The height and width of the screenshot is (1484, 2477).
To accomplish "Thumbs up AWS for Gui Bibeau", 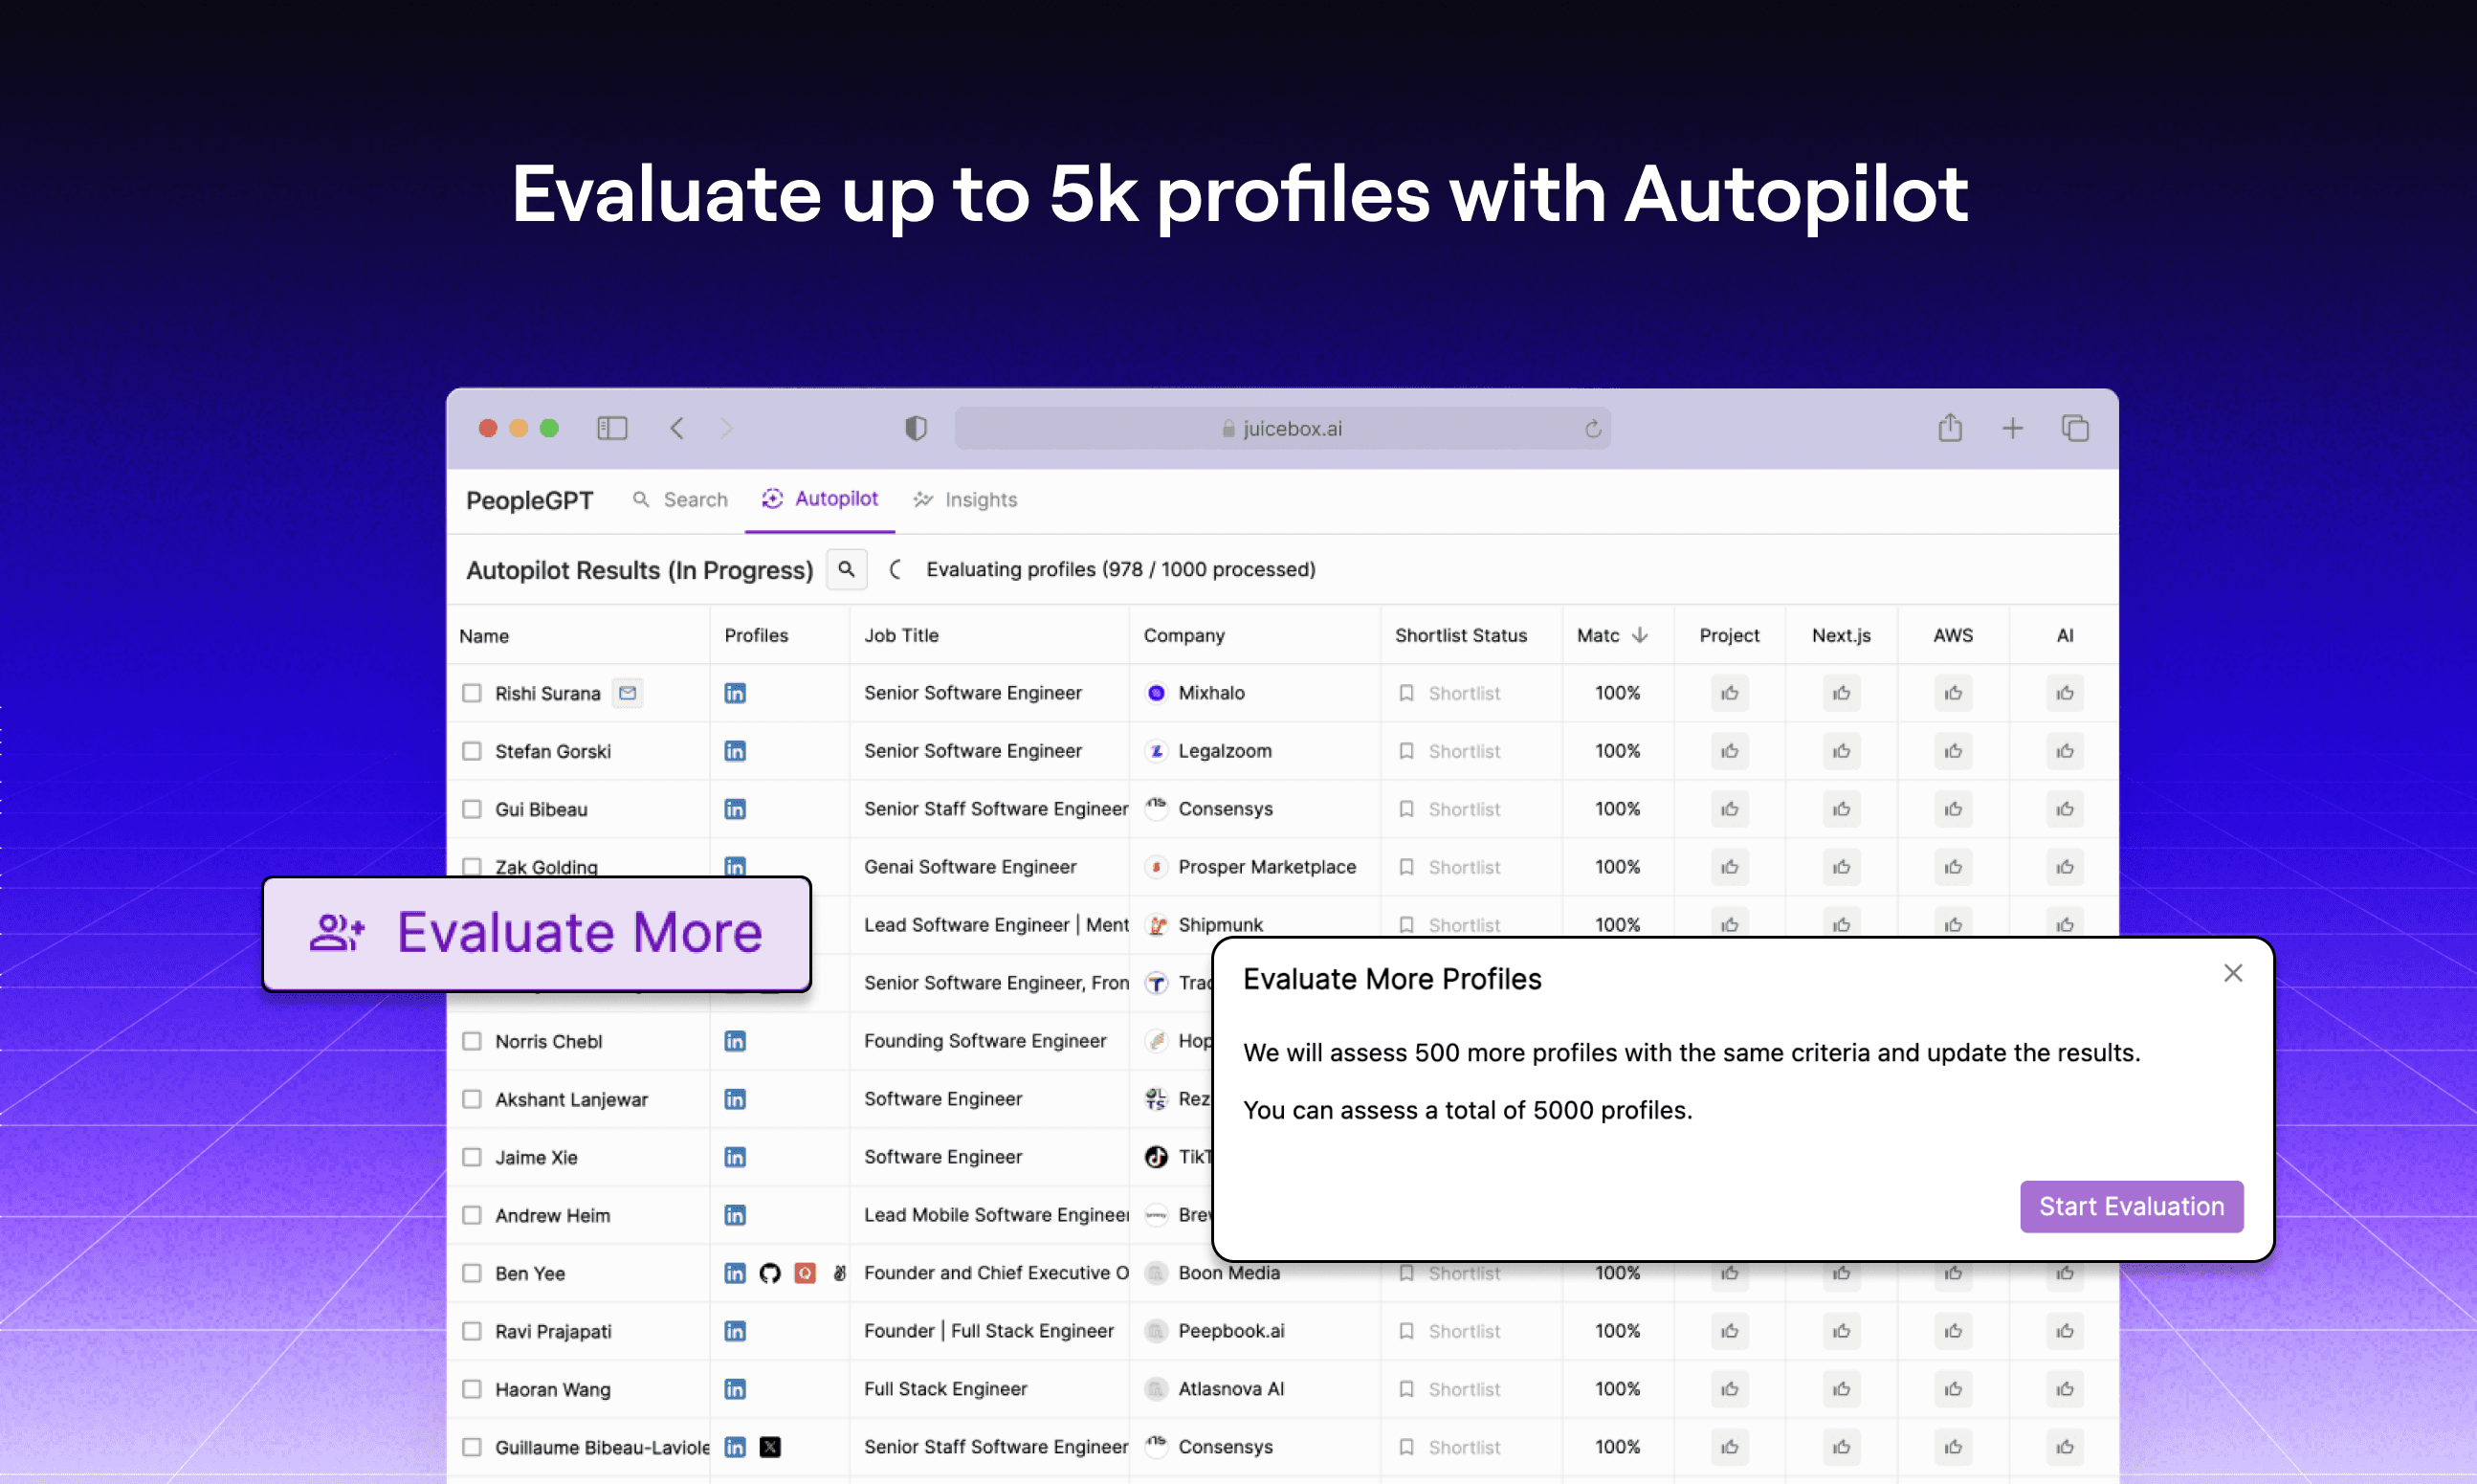I will (1953, 809).
